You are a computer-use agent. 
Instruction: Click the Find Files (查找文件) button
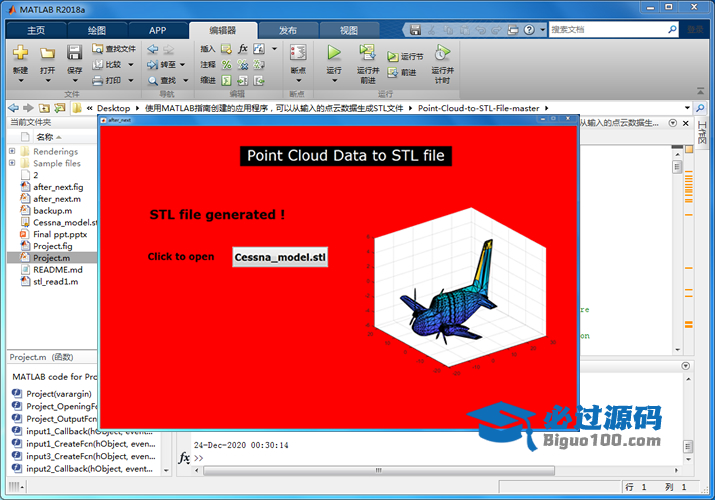coord(114,48)
